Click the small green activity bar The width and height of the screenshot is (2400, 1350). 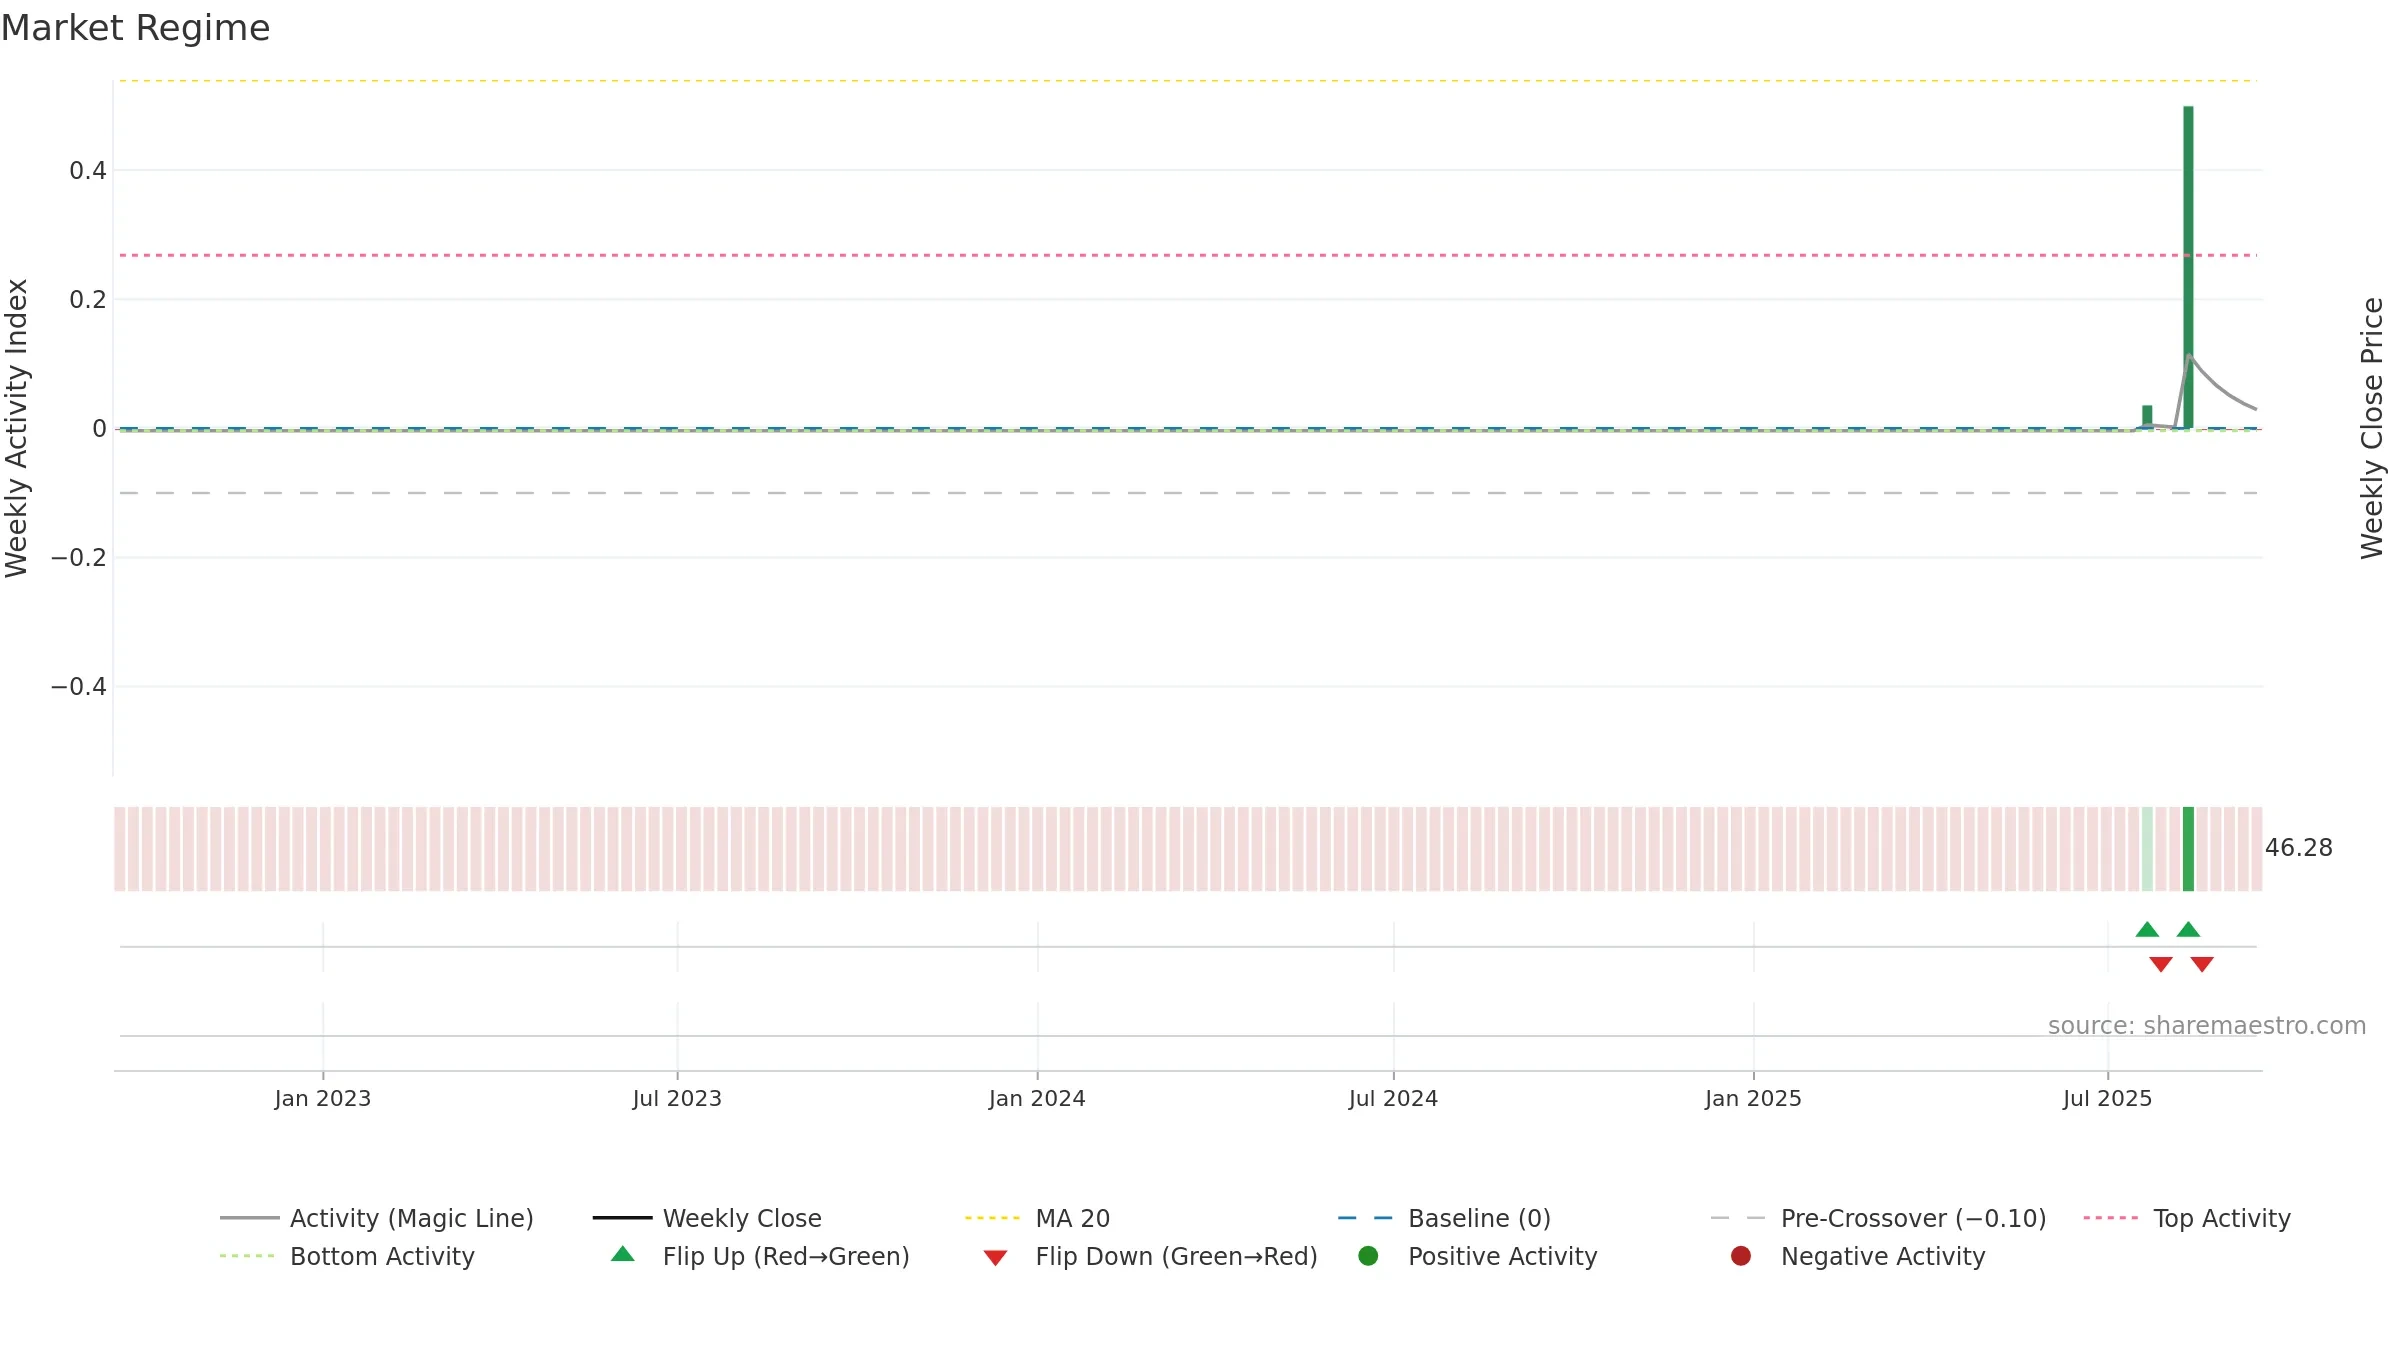tap(2147, 417)
